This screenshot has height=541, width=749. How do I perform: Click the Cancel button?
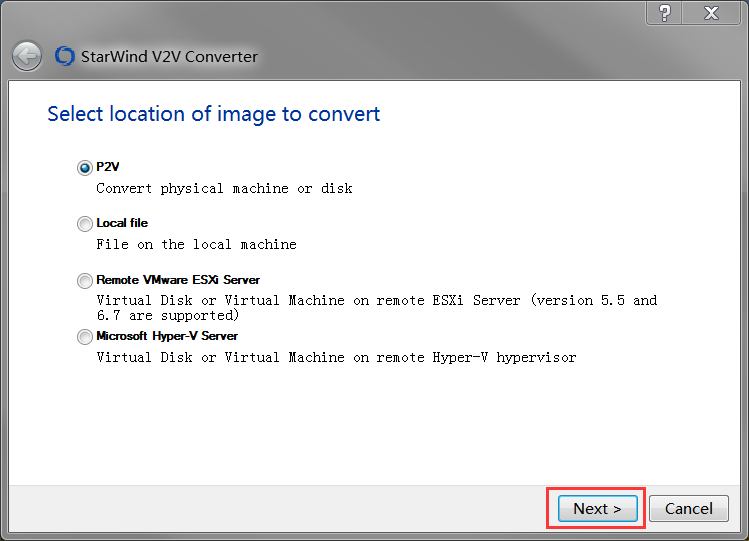tap(688, 509)
